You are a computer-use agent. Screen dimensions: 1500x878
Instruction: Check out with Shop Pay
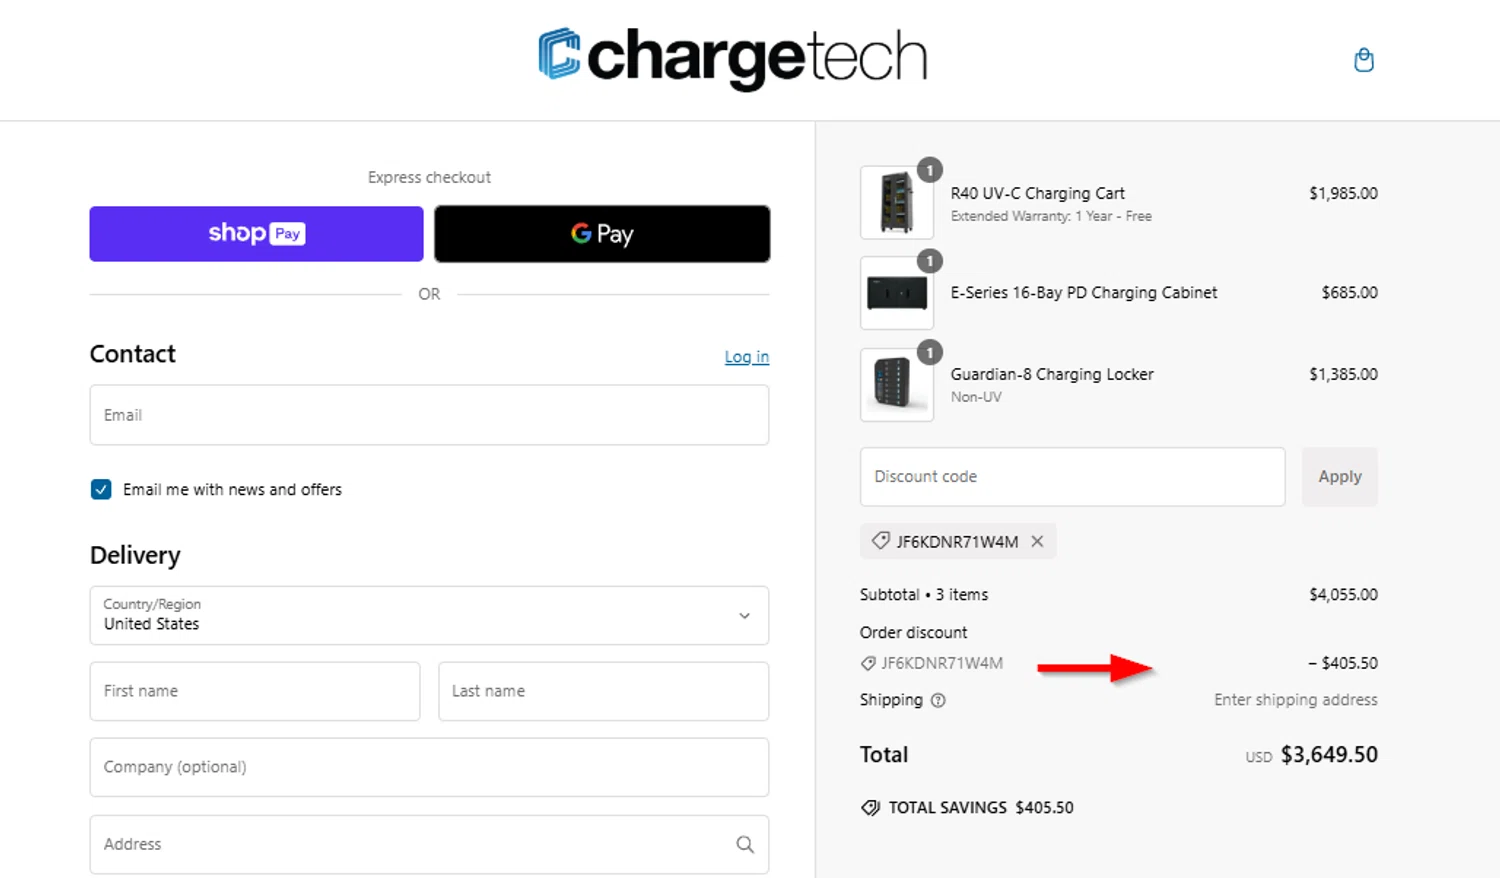click(256, 234)
